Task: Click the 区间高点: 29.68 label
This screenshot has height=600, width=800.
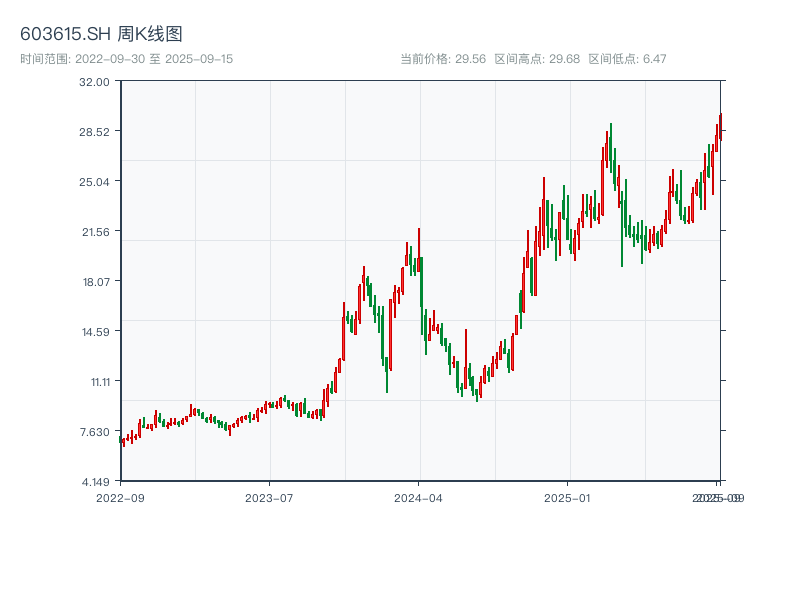Action: (x=537, y=59)
